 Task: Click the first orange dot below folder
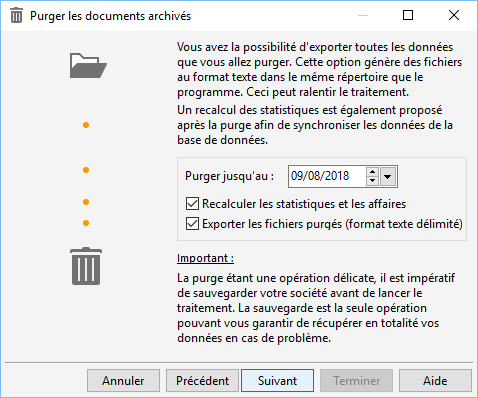pos(86,125)
